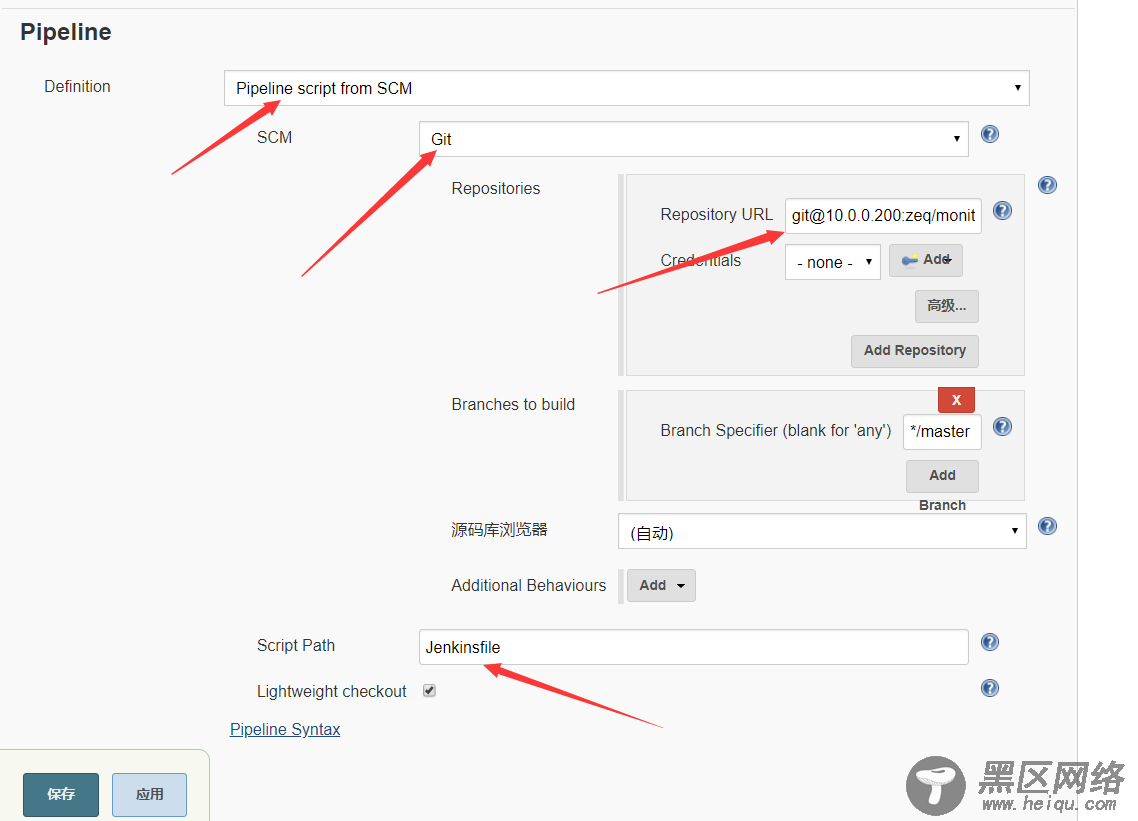Screen dimensions: 1138x821
Task: Click the Branches to build label
Action: pyautogui.click(x=513, y=404)
